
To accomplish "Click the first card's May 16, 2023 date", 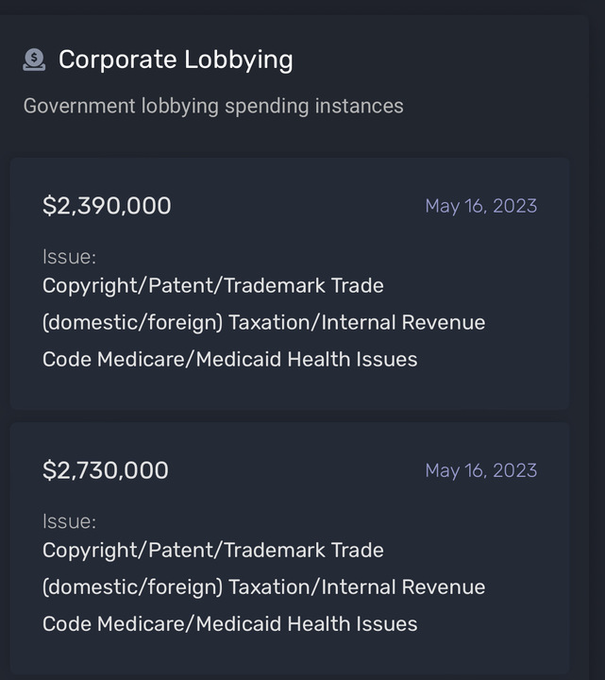I will 481,206.
